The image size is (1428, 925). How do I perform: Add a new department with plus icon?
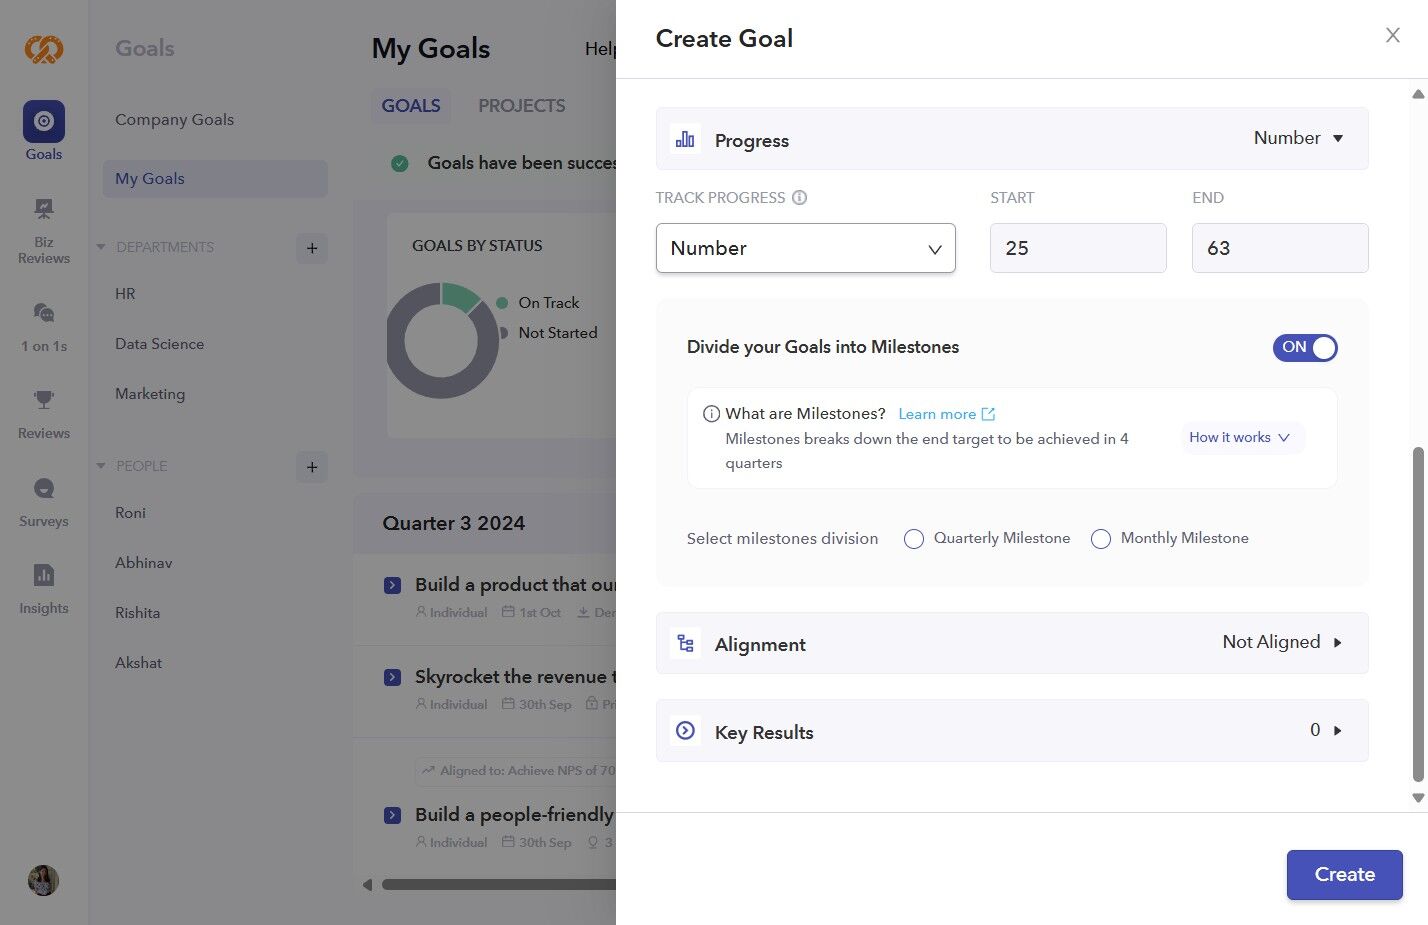point(312,248)
